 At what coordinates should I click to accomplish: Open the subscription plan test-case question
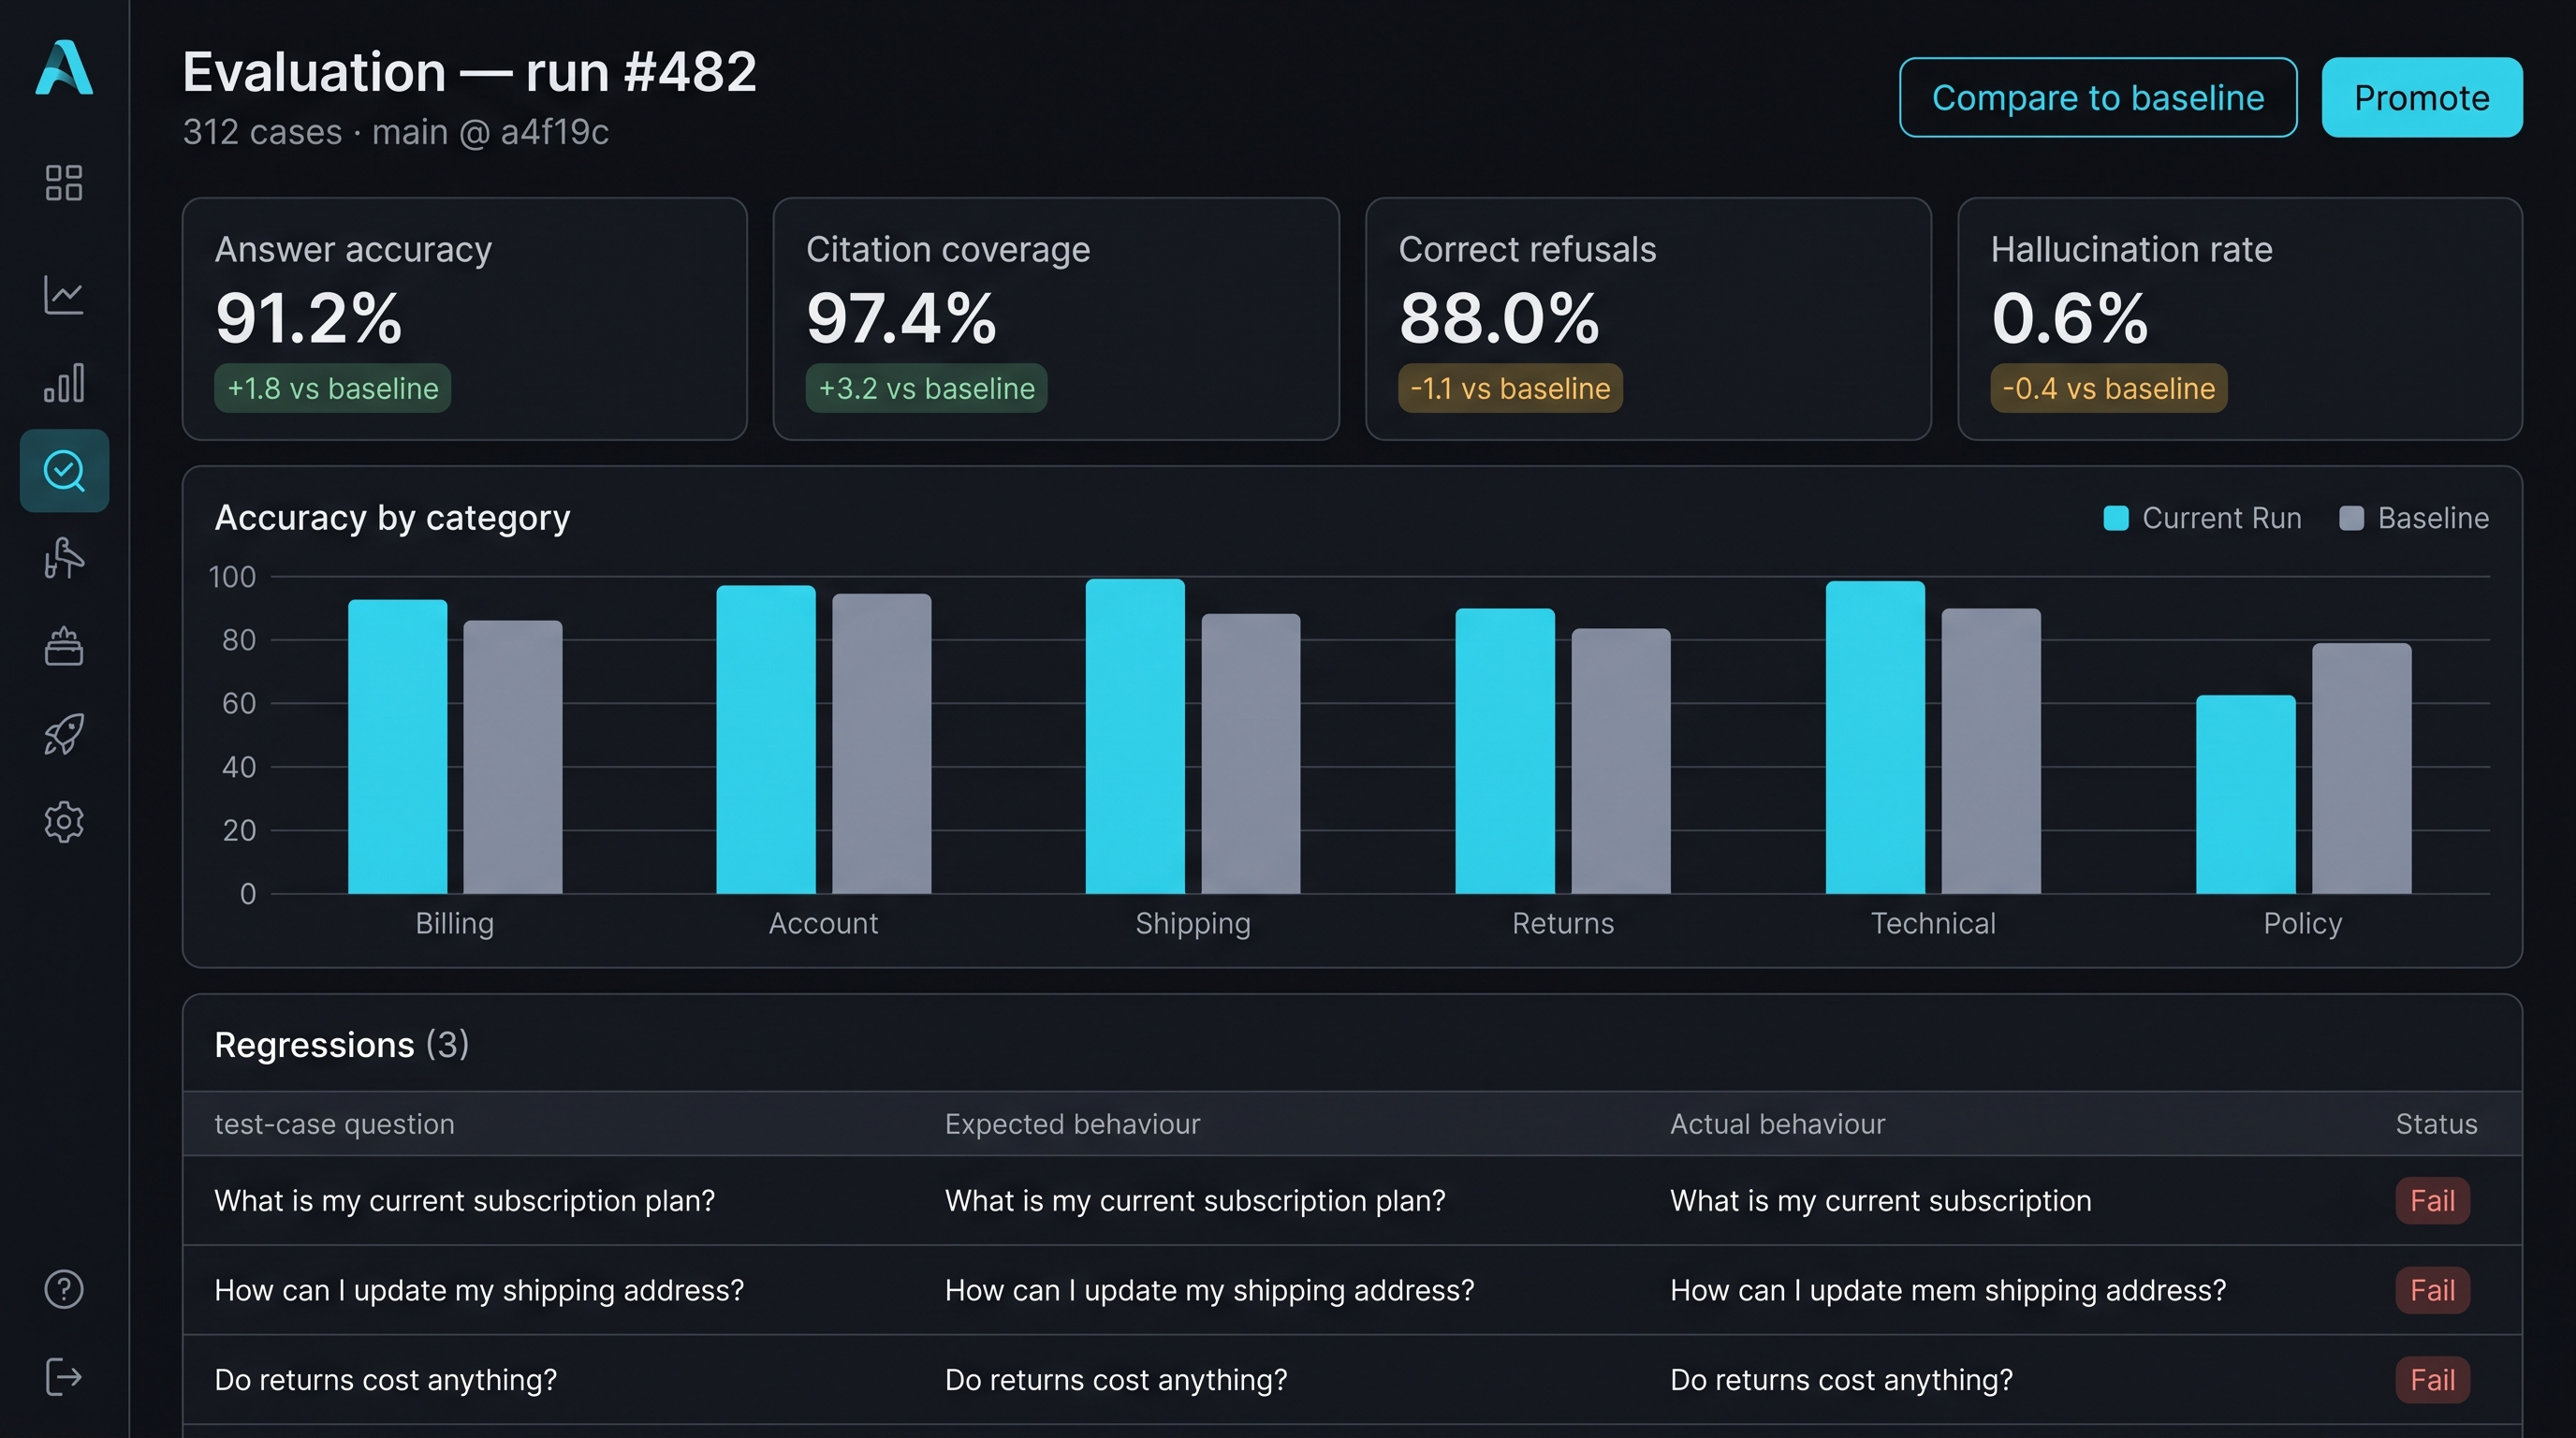pyautogui.click(x=465, y=1200)
